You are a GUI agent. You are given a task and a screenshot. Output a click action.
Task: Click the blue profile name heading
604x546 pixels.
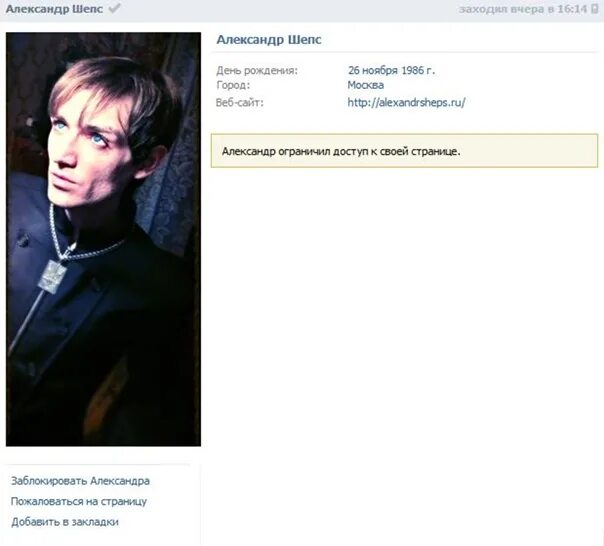click(x=269, y=40)
